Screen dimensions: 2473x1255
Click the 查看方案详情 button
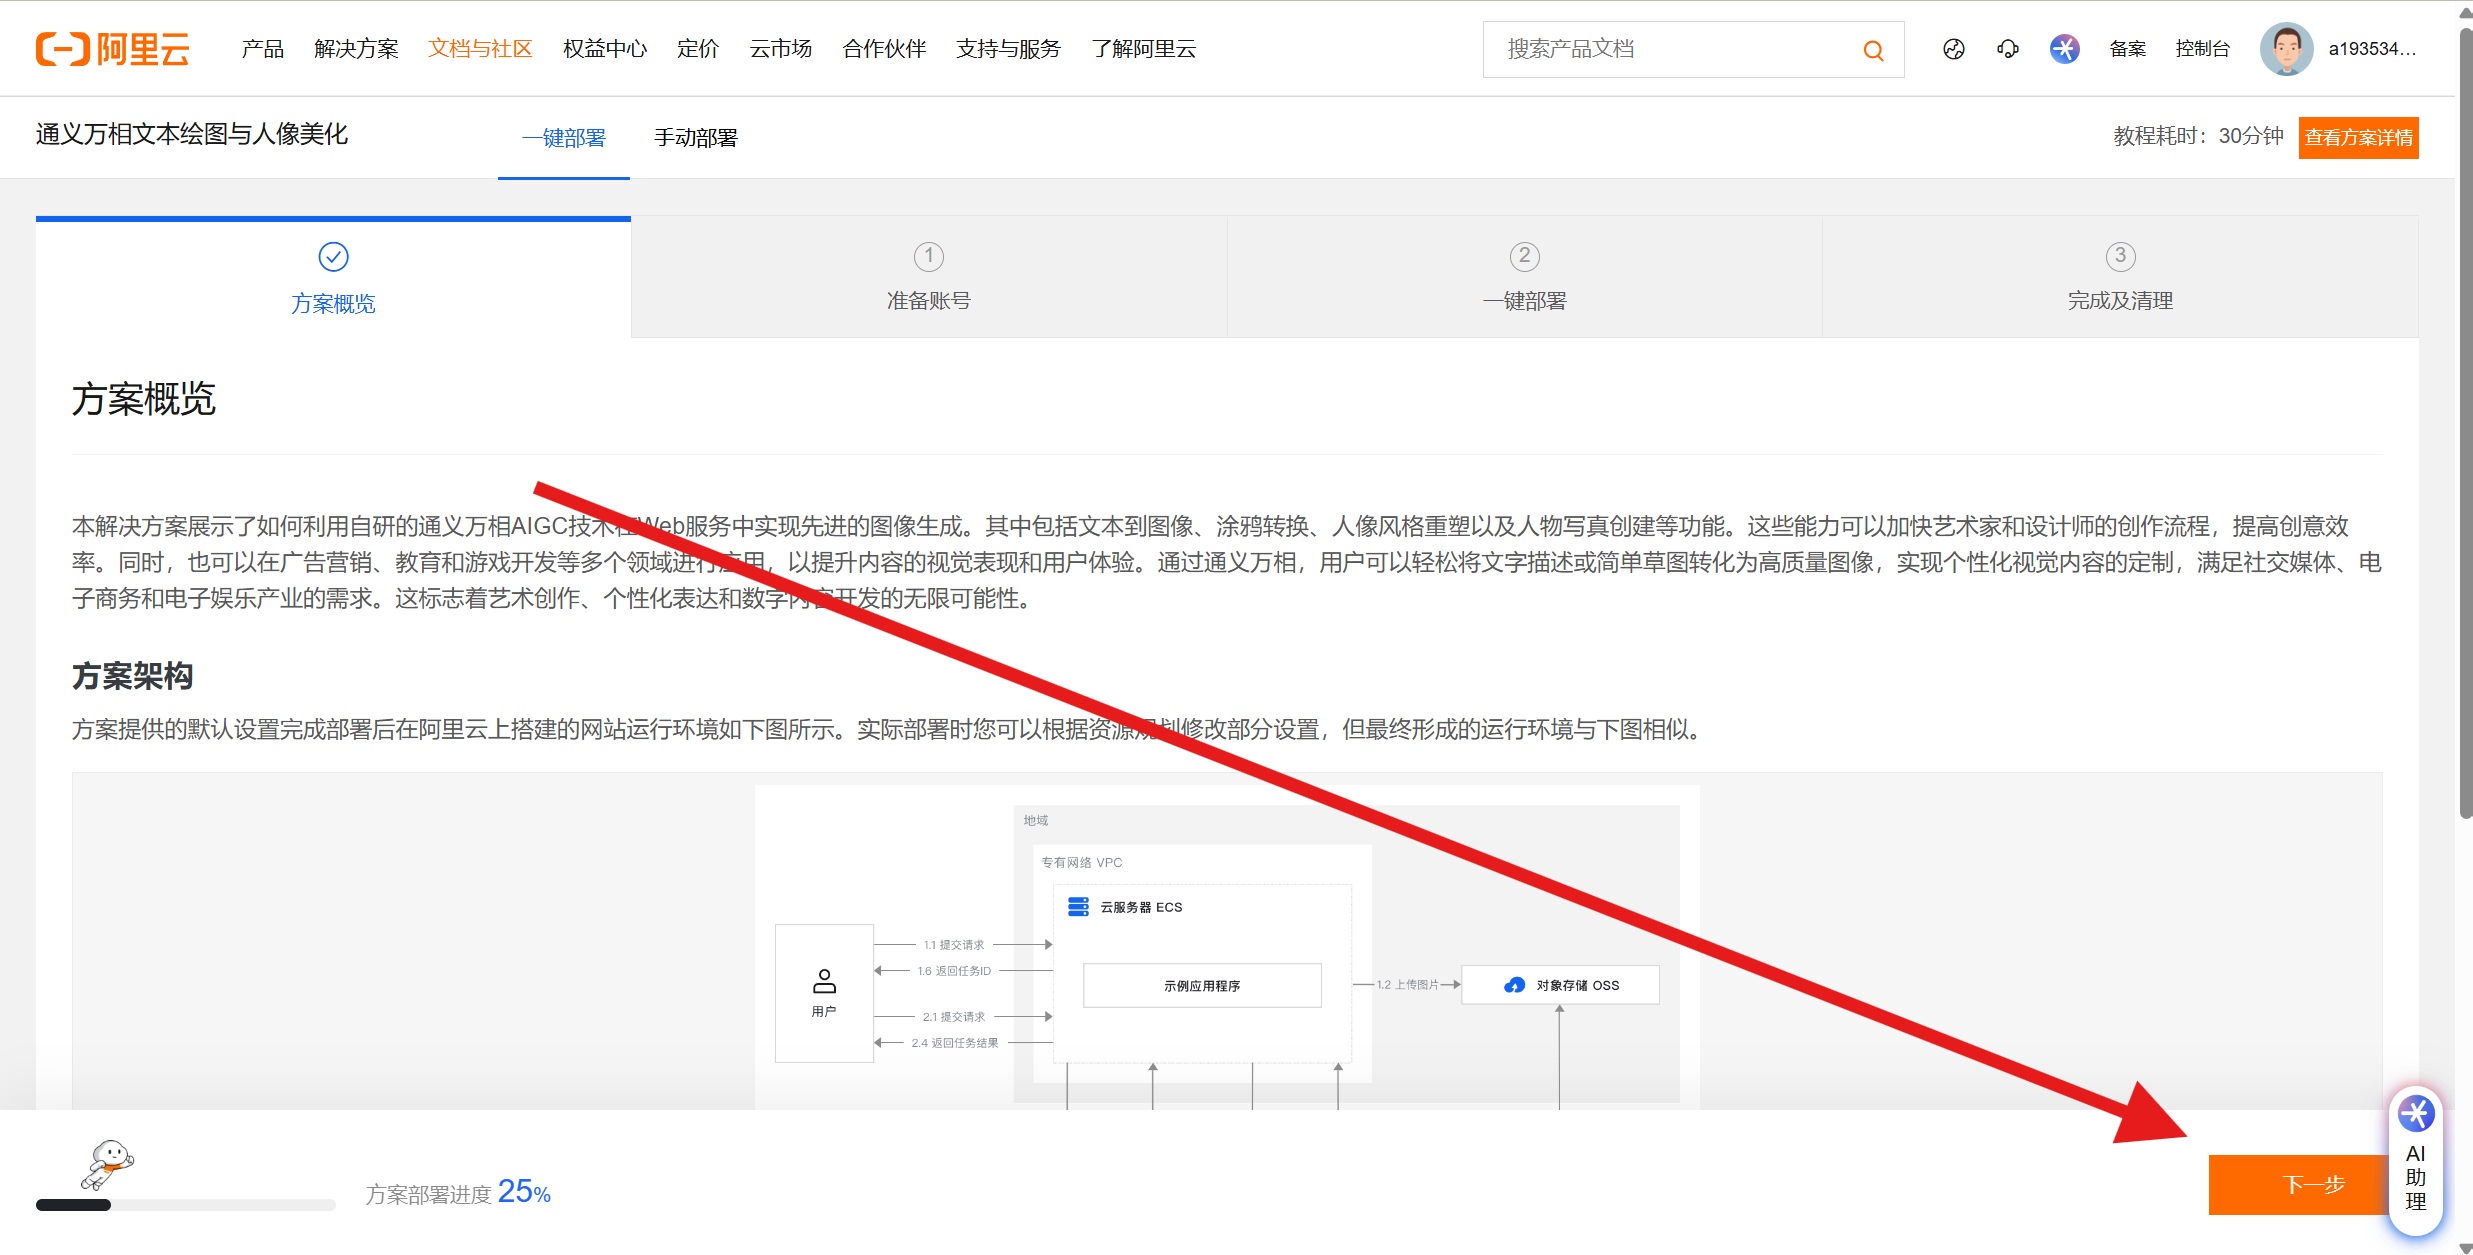[x=2358, y=138]
